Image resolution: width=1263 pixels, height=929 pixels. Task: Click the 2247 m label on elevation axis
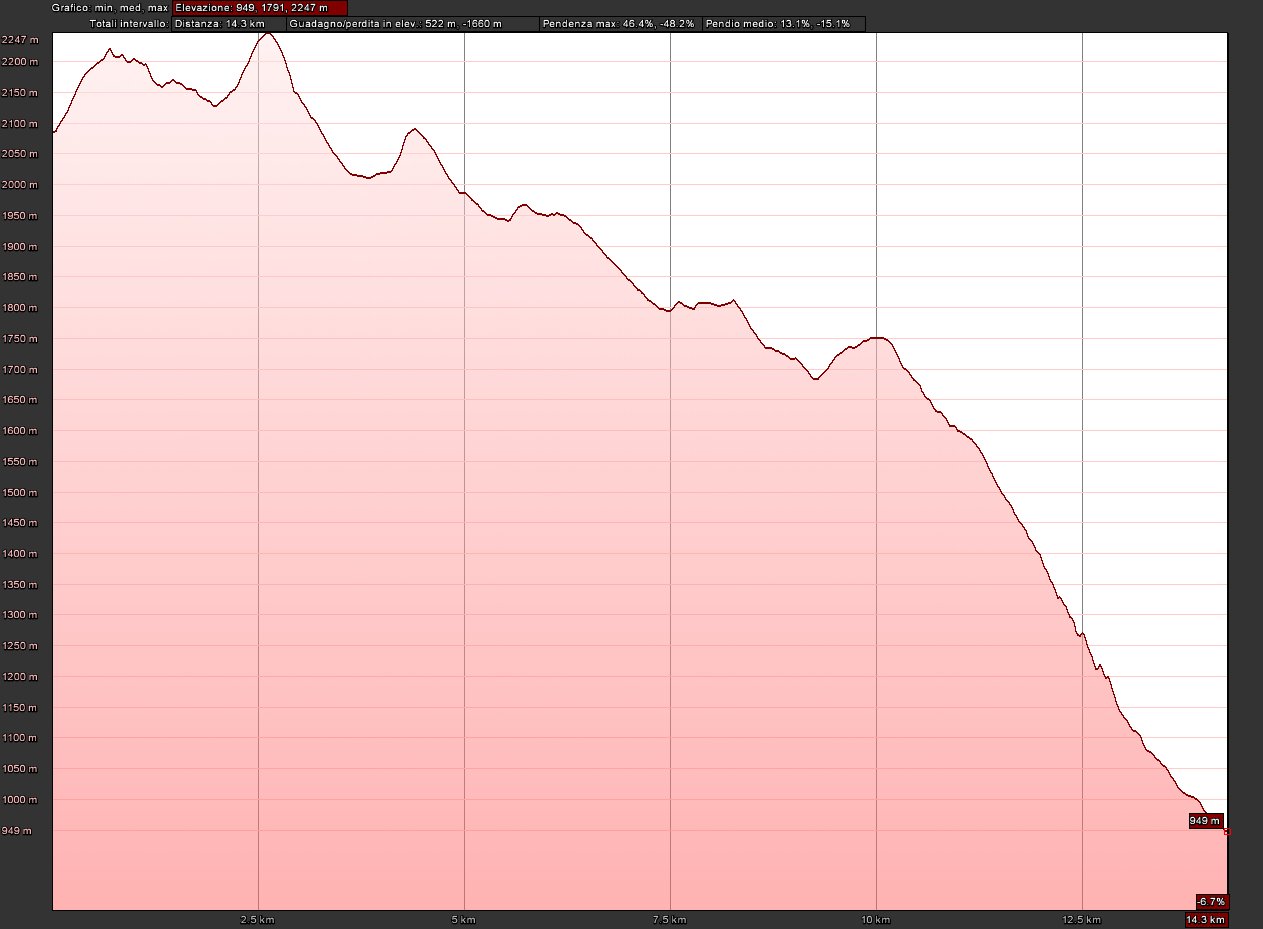tap(20, 40)
